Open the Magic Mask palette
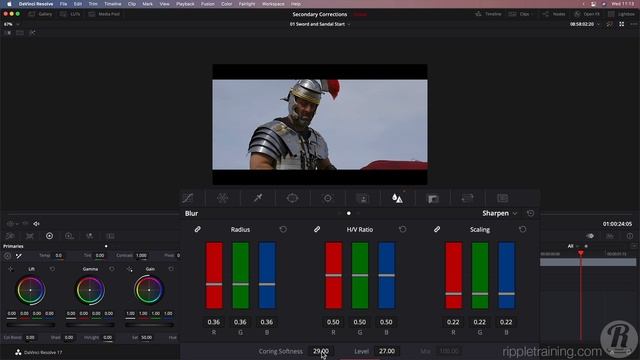 [362, 198]
